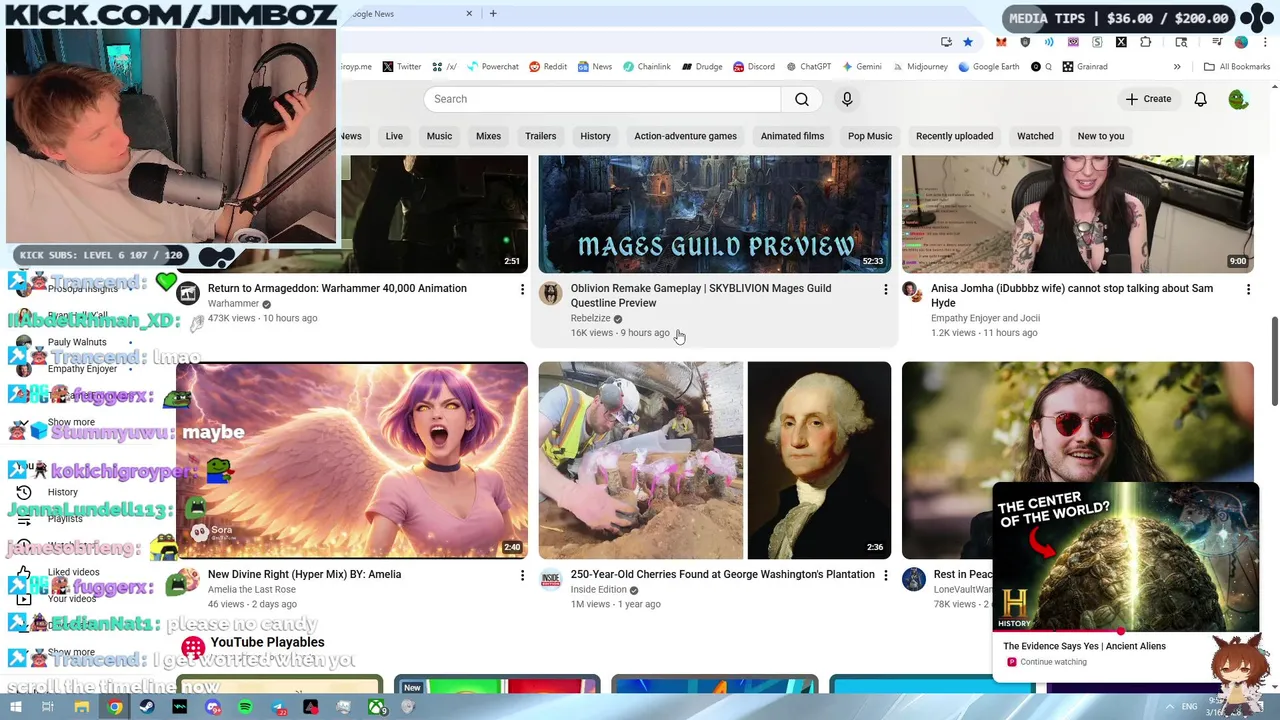Screen dimensions: 1280x720
Task: Select the Trailers filter chip
Action: point(540,136)
